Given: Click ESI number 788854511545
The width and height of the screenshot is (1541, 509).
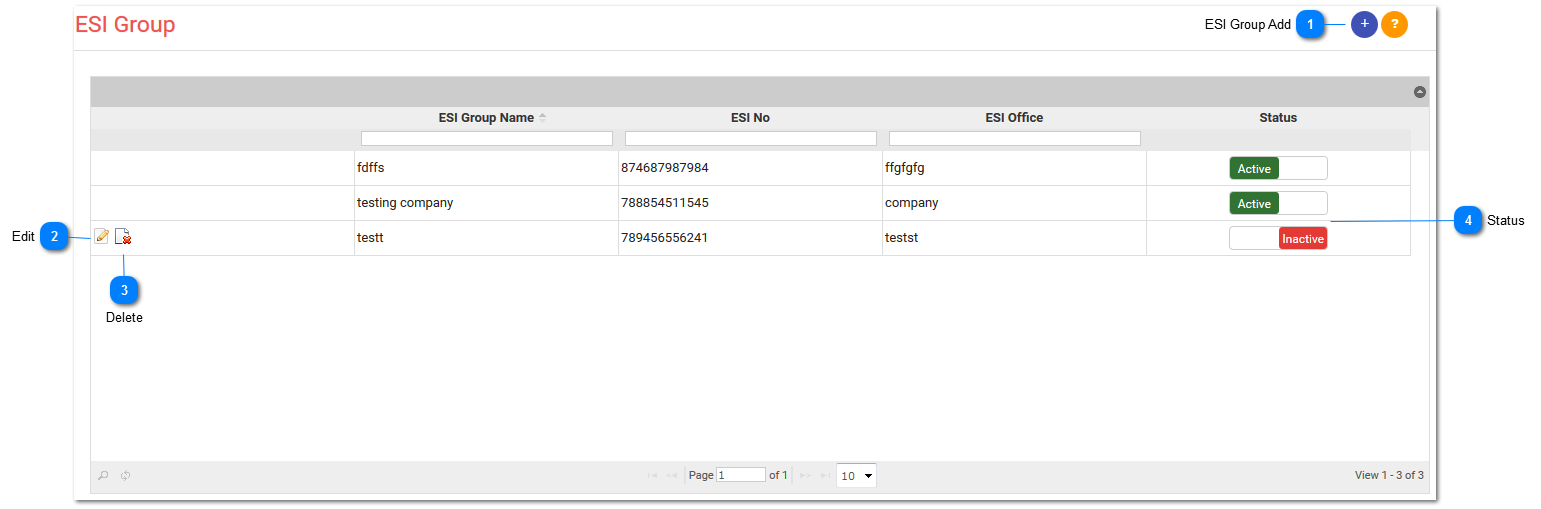Looking at the screenshot, I should [665, 203].
